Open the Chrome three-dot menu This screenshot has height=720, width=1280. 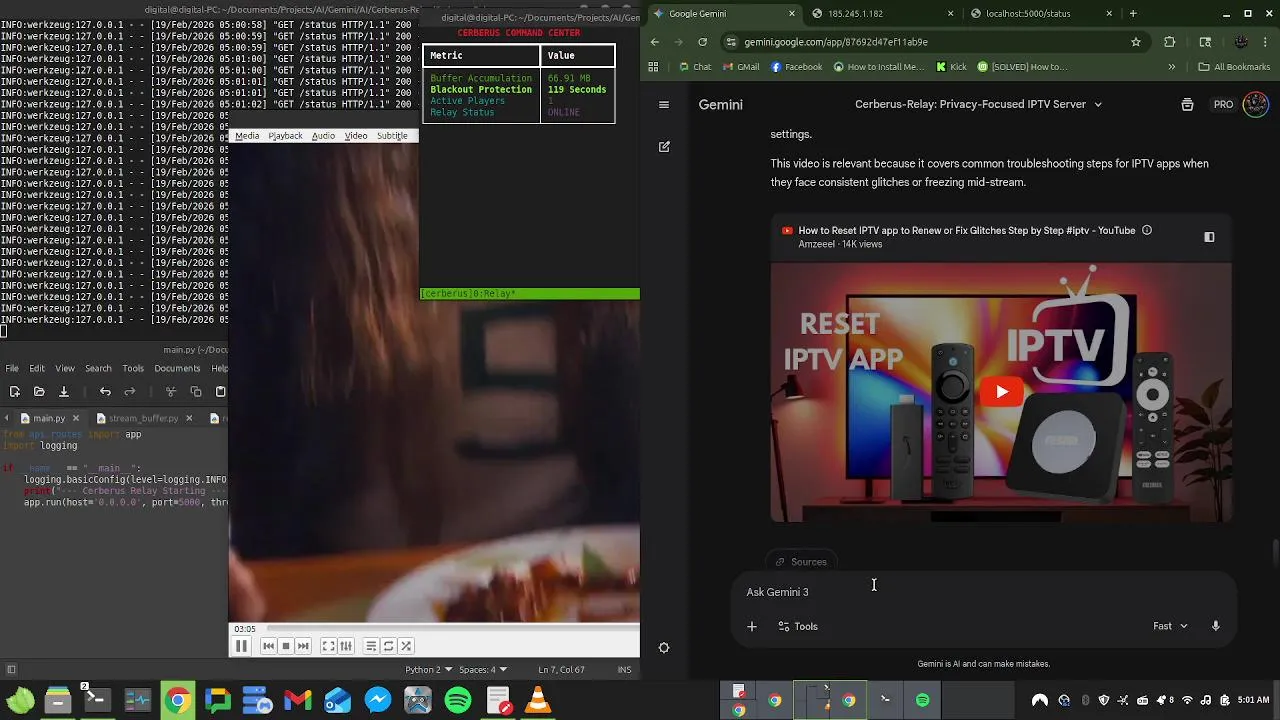coord(1267,42)
